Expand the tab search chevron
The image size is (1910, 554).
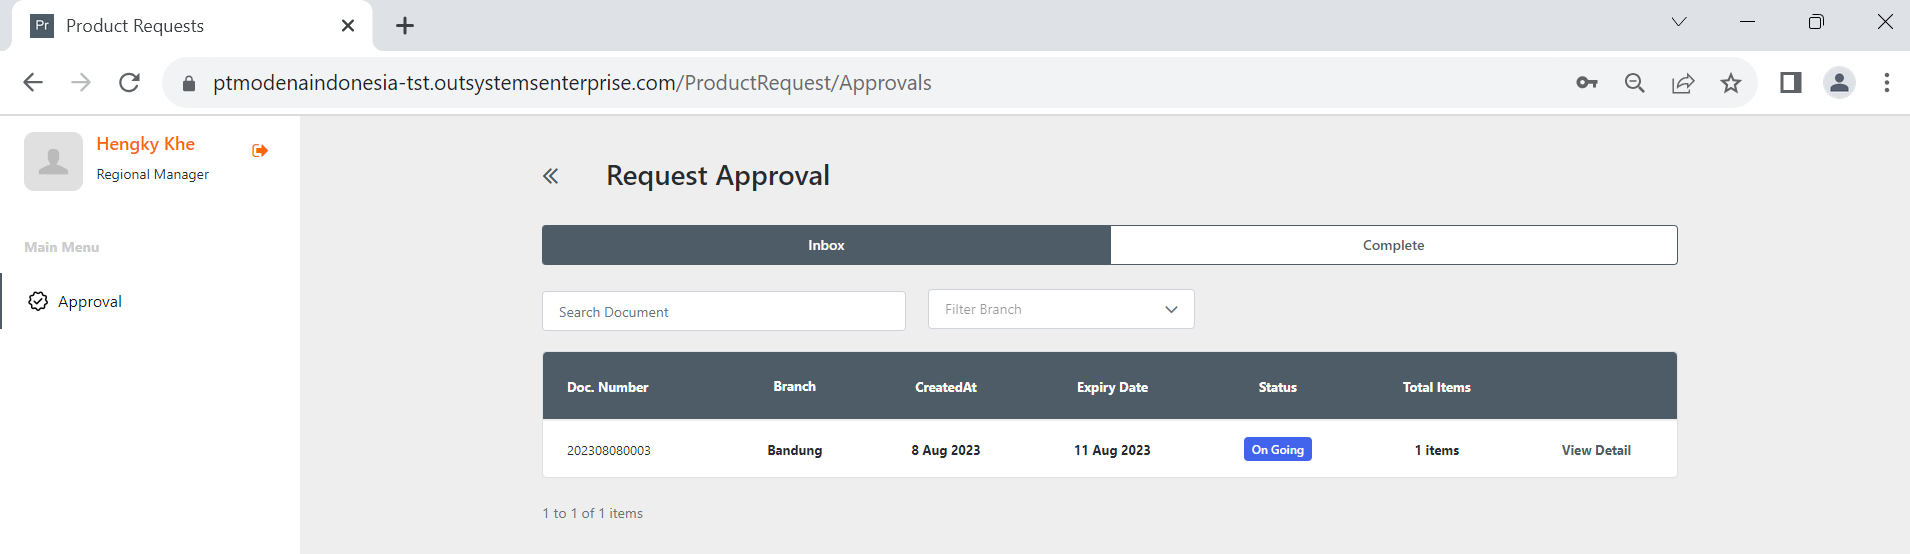pyautogui.click(x=1679, y=22)
